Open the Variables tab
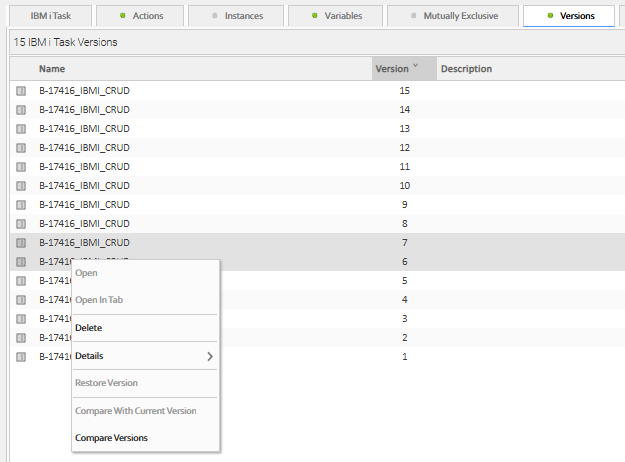 (335, 16)
